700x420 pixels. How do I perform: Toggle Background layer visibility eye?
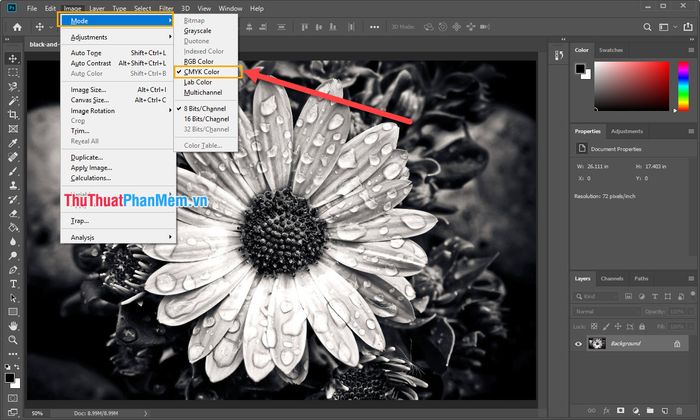(578, 344)
